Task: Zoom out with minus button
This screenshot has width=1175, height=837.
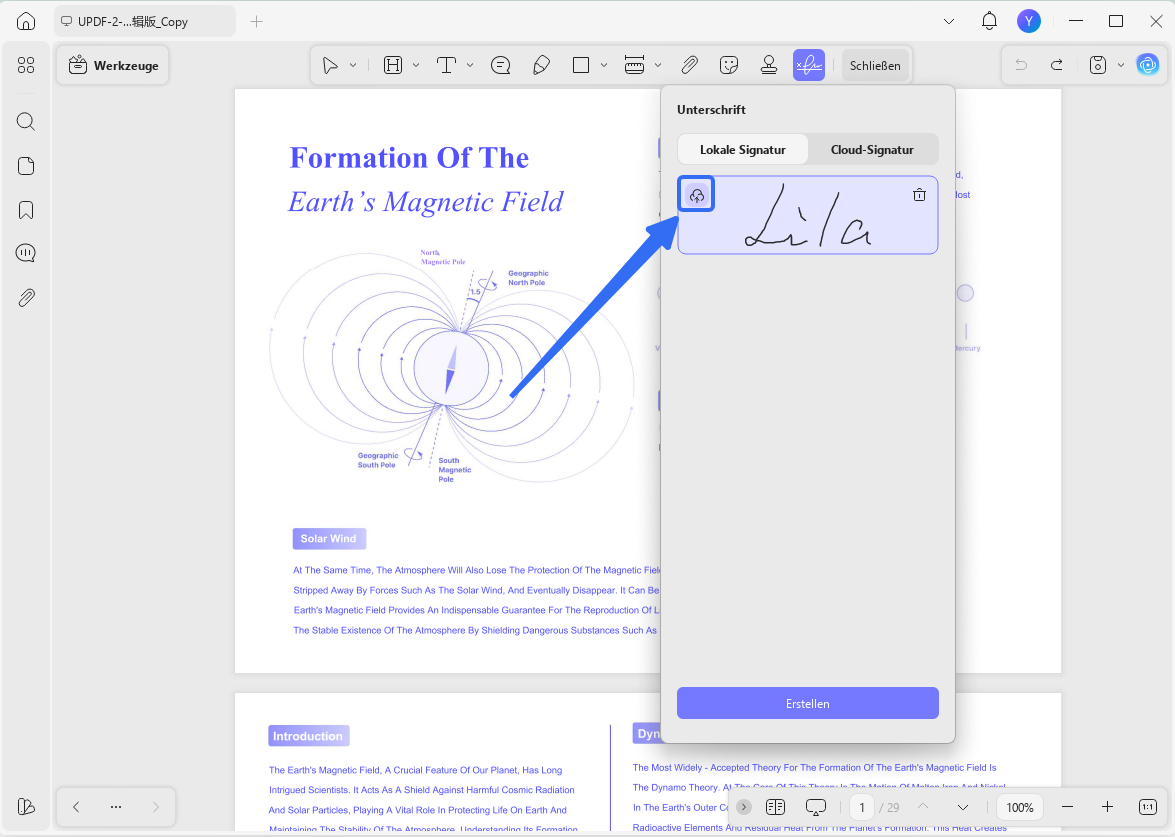Action: pos(1068,807)
